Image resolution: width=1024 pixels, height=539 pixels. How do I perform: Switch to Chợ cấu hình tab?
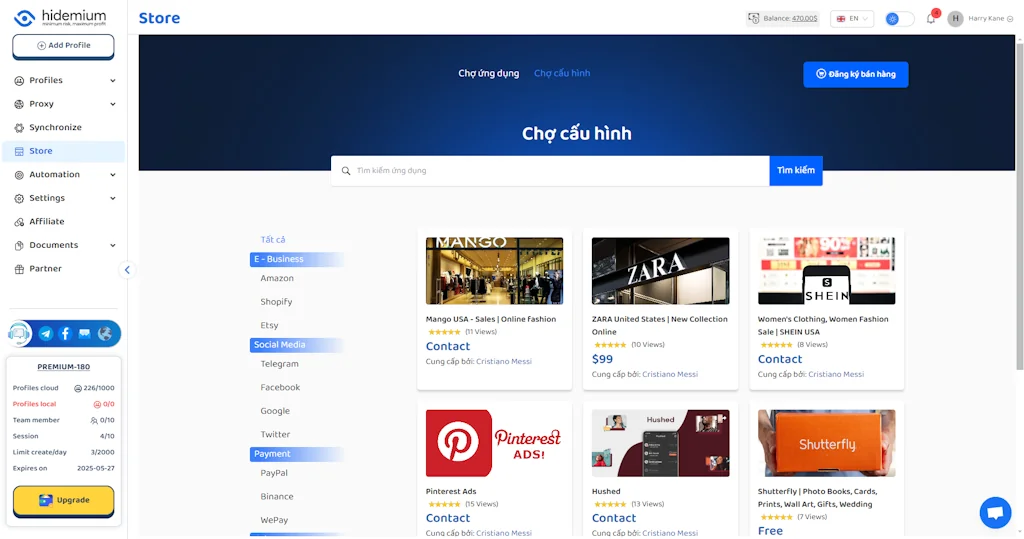562,73
